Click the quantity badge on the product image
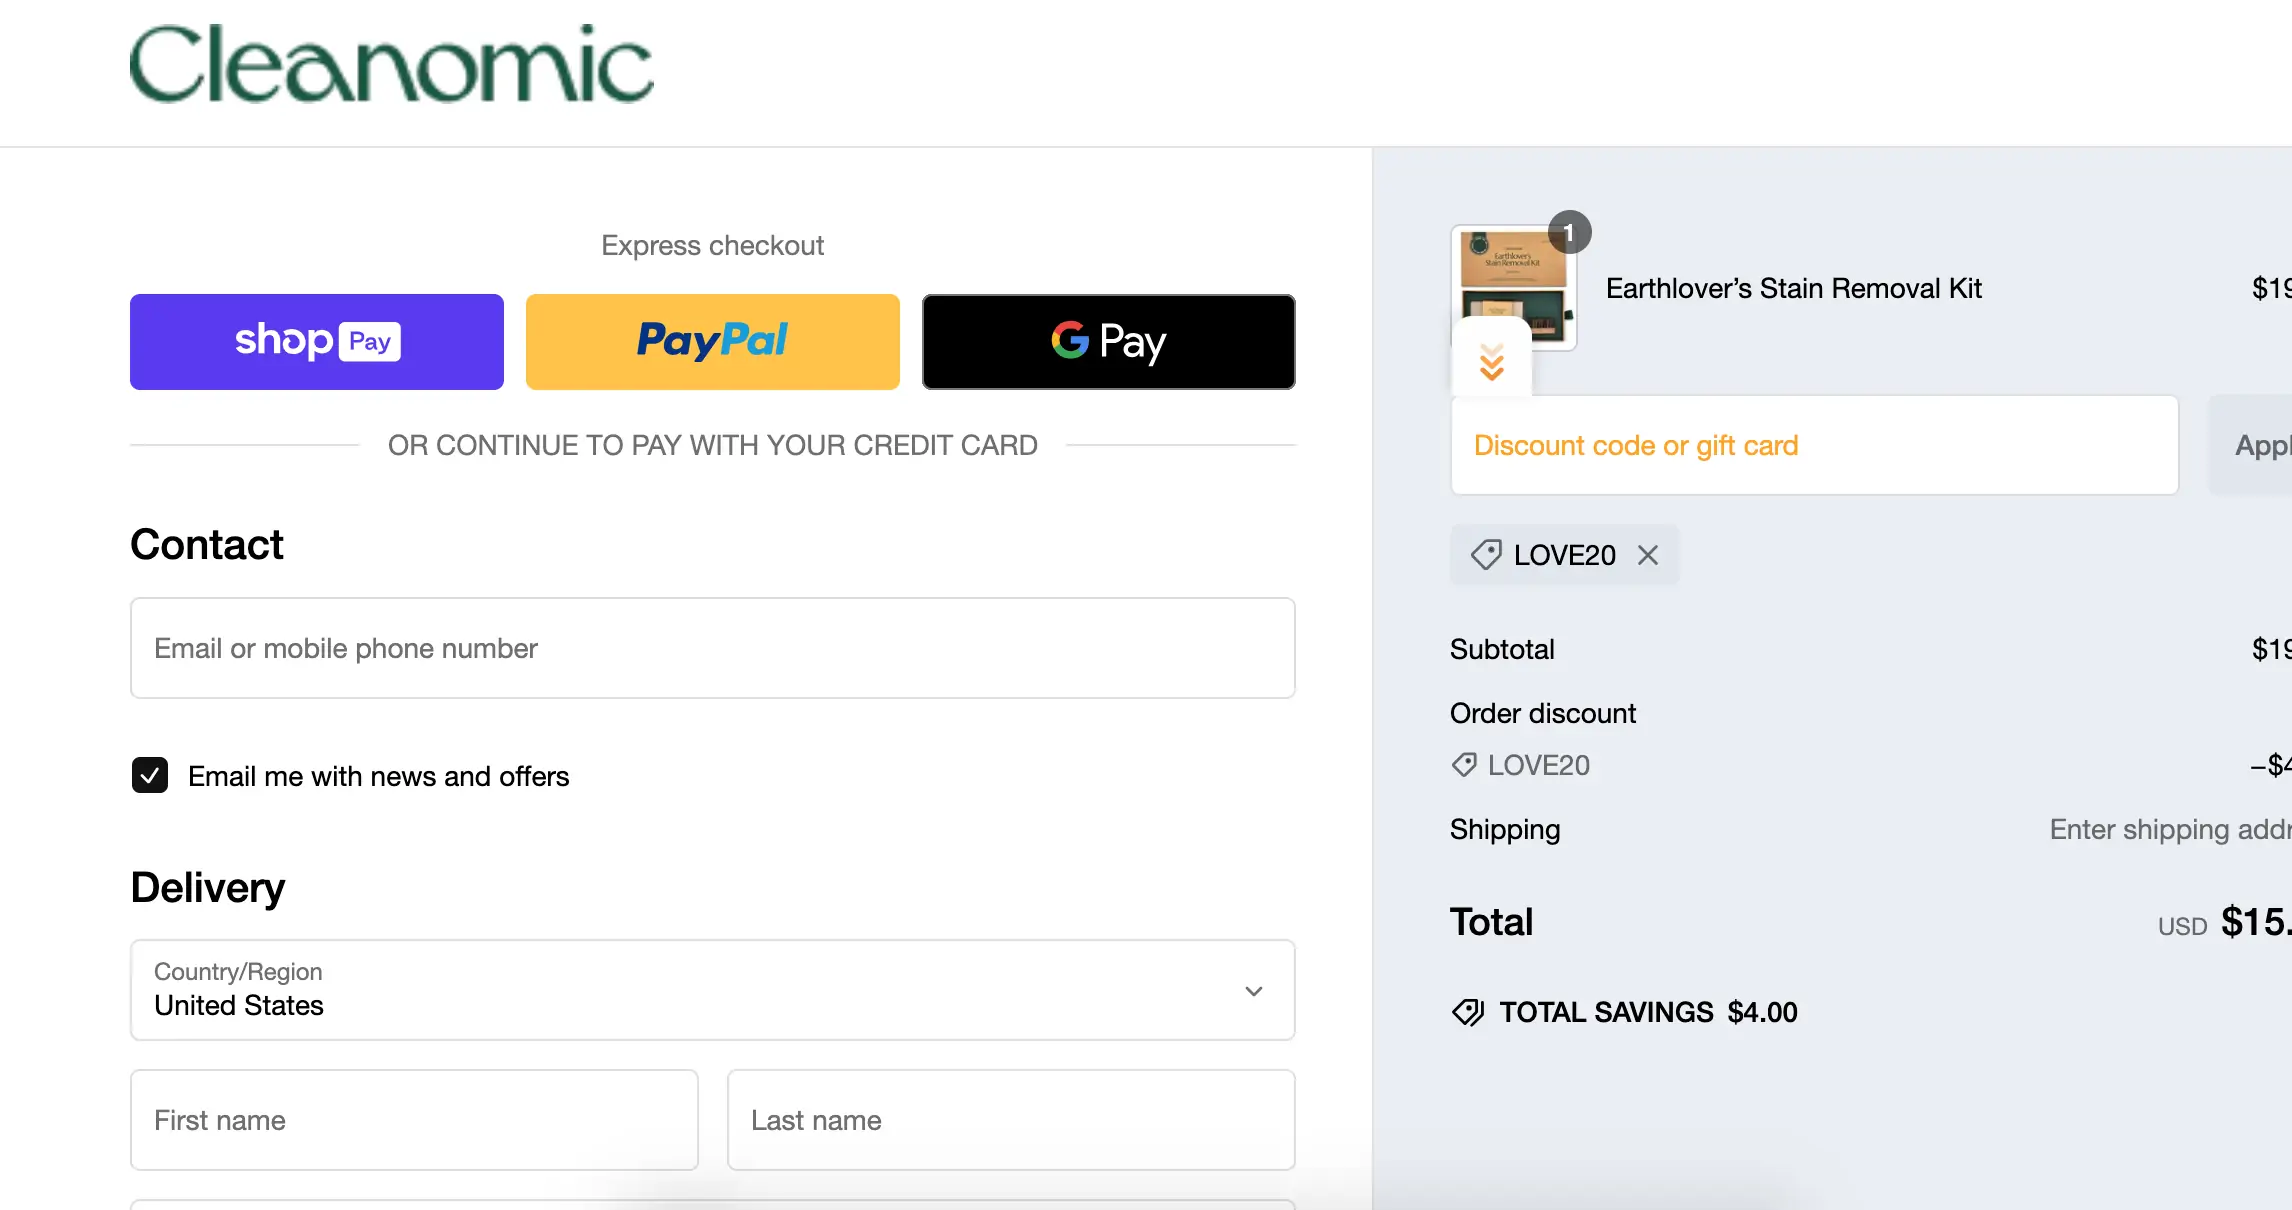 click(1569, 233)
